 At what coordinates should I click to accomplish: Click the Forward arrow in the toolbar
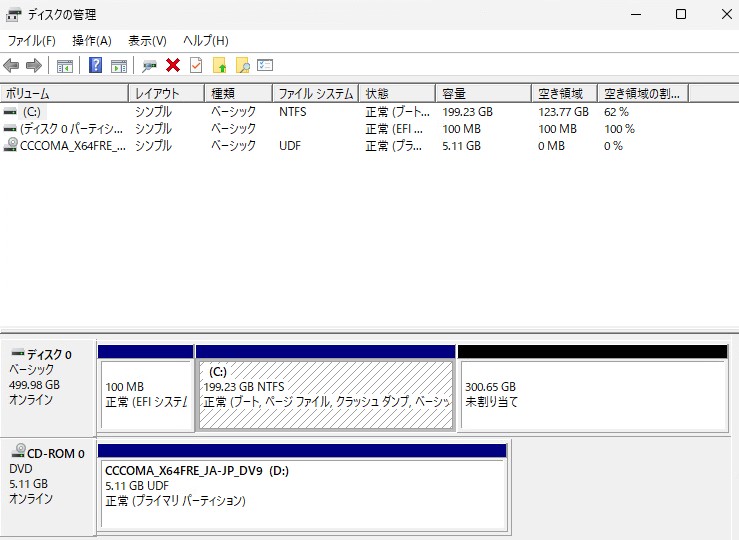(x=33, y=65)
